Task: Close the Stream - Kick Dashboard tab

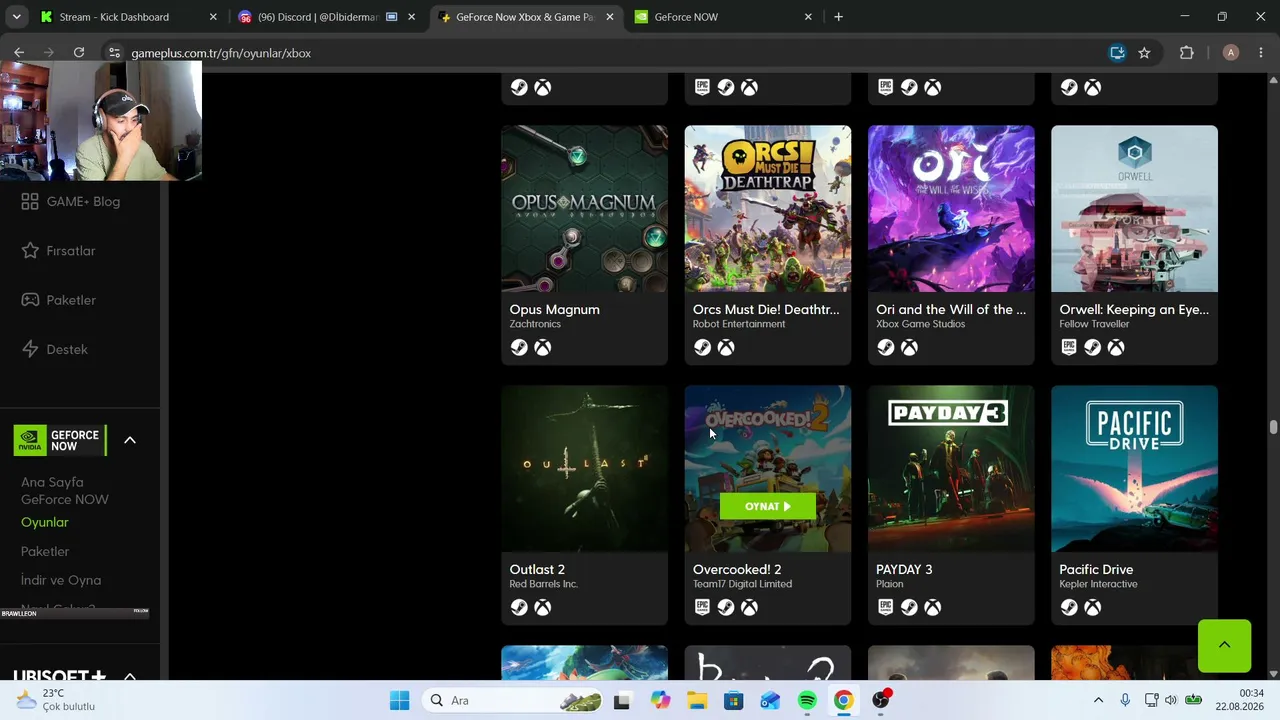Action: pyautogui.click(x=213, y=17)
